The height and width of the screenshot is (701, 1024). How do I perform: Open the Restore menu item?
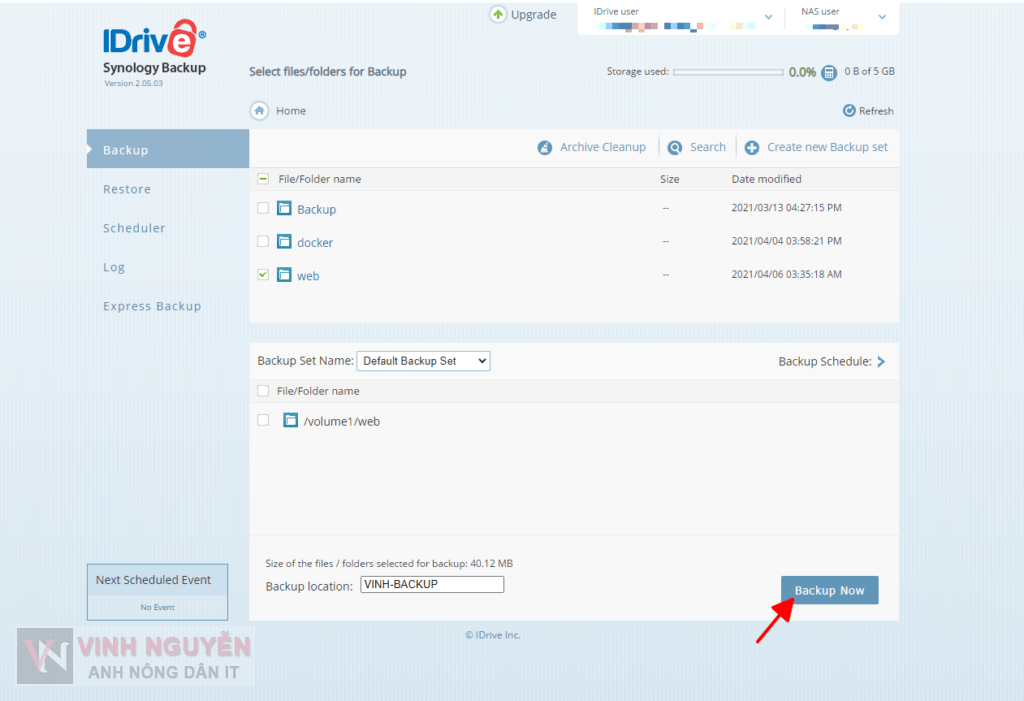127,189
